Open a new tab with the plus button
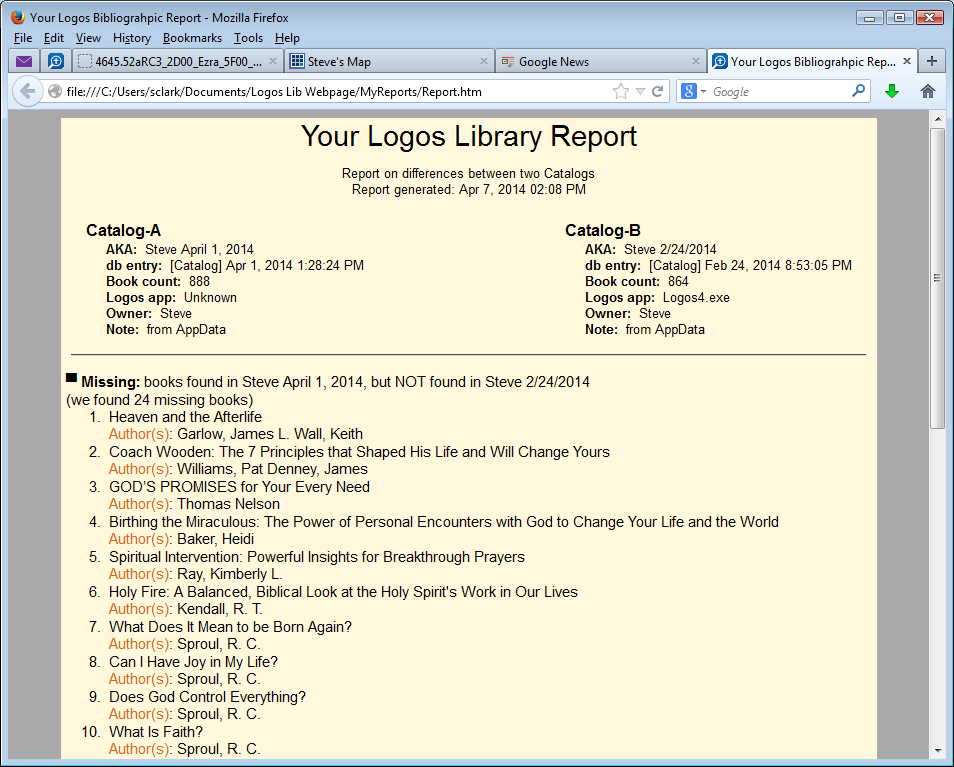 [931, 61]
